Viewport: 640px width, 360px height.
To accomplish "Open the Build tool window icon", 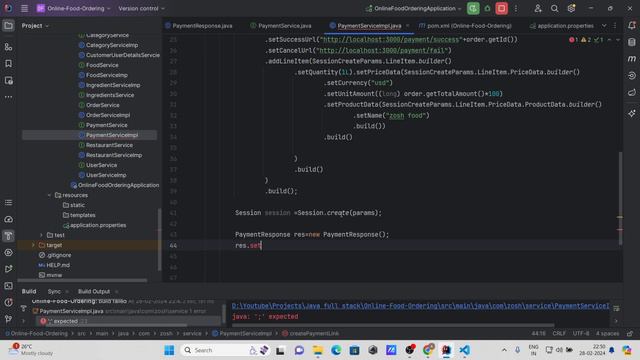I will (x=8, y=236).
